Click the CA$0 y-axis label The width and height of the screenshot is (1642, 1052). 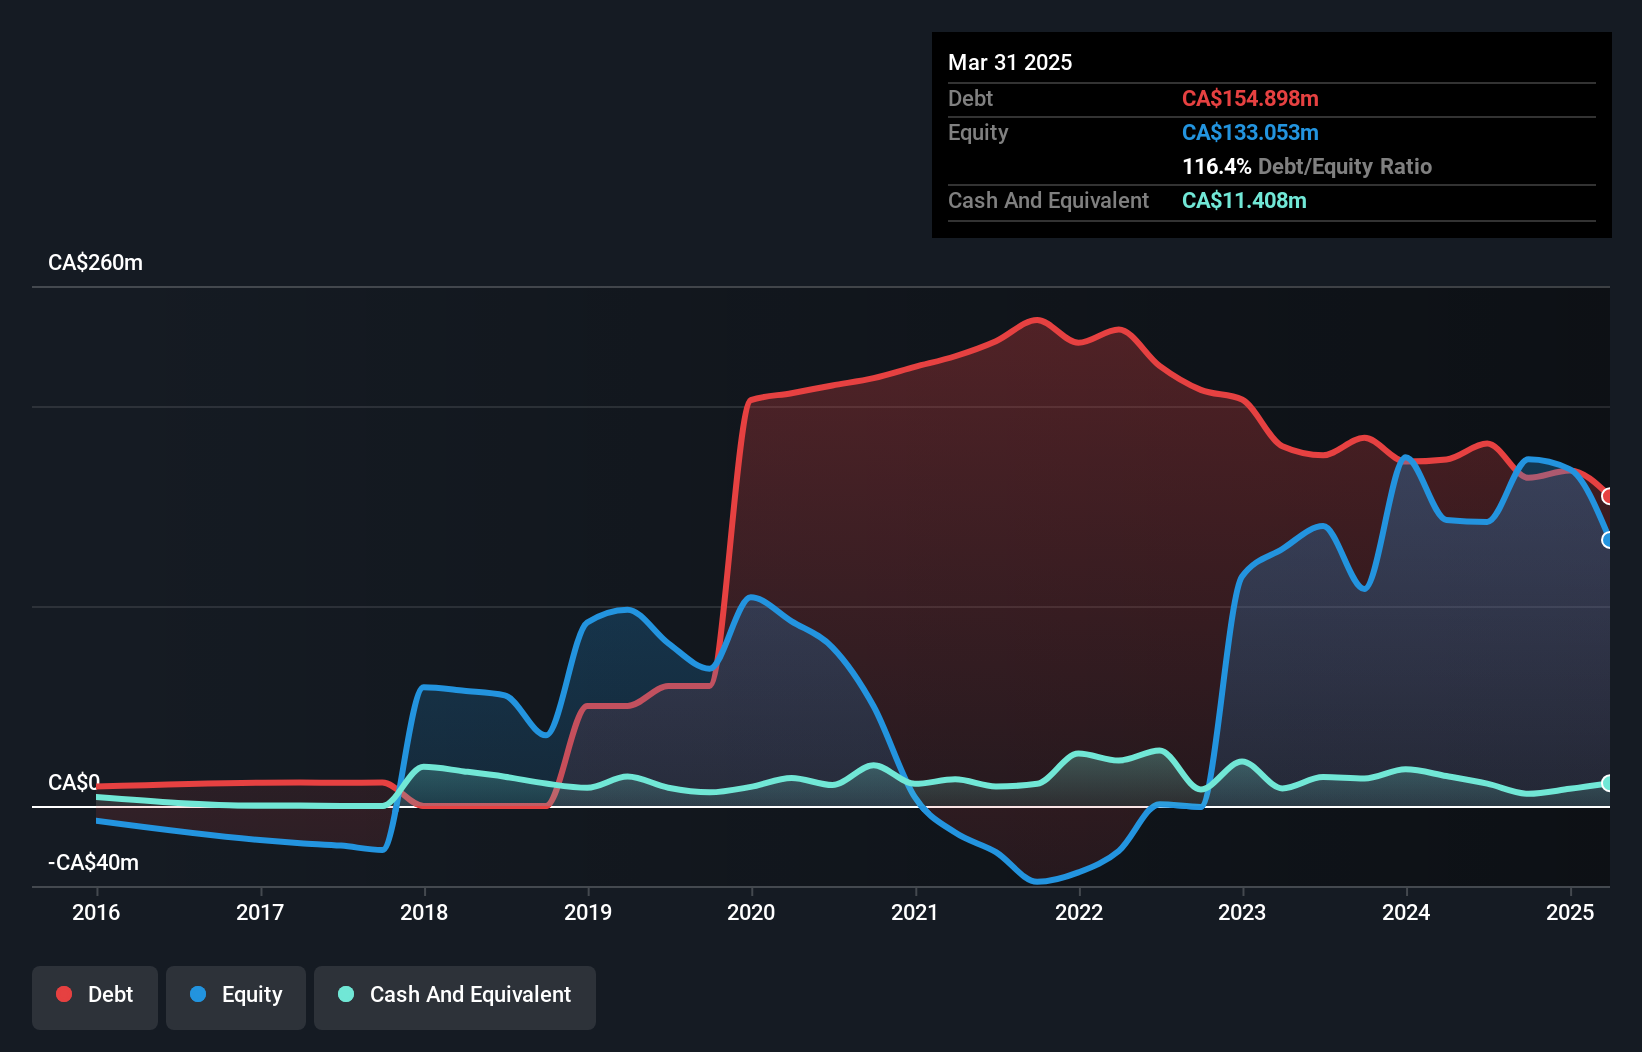tap(74, 782)
